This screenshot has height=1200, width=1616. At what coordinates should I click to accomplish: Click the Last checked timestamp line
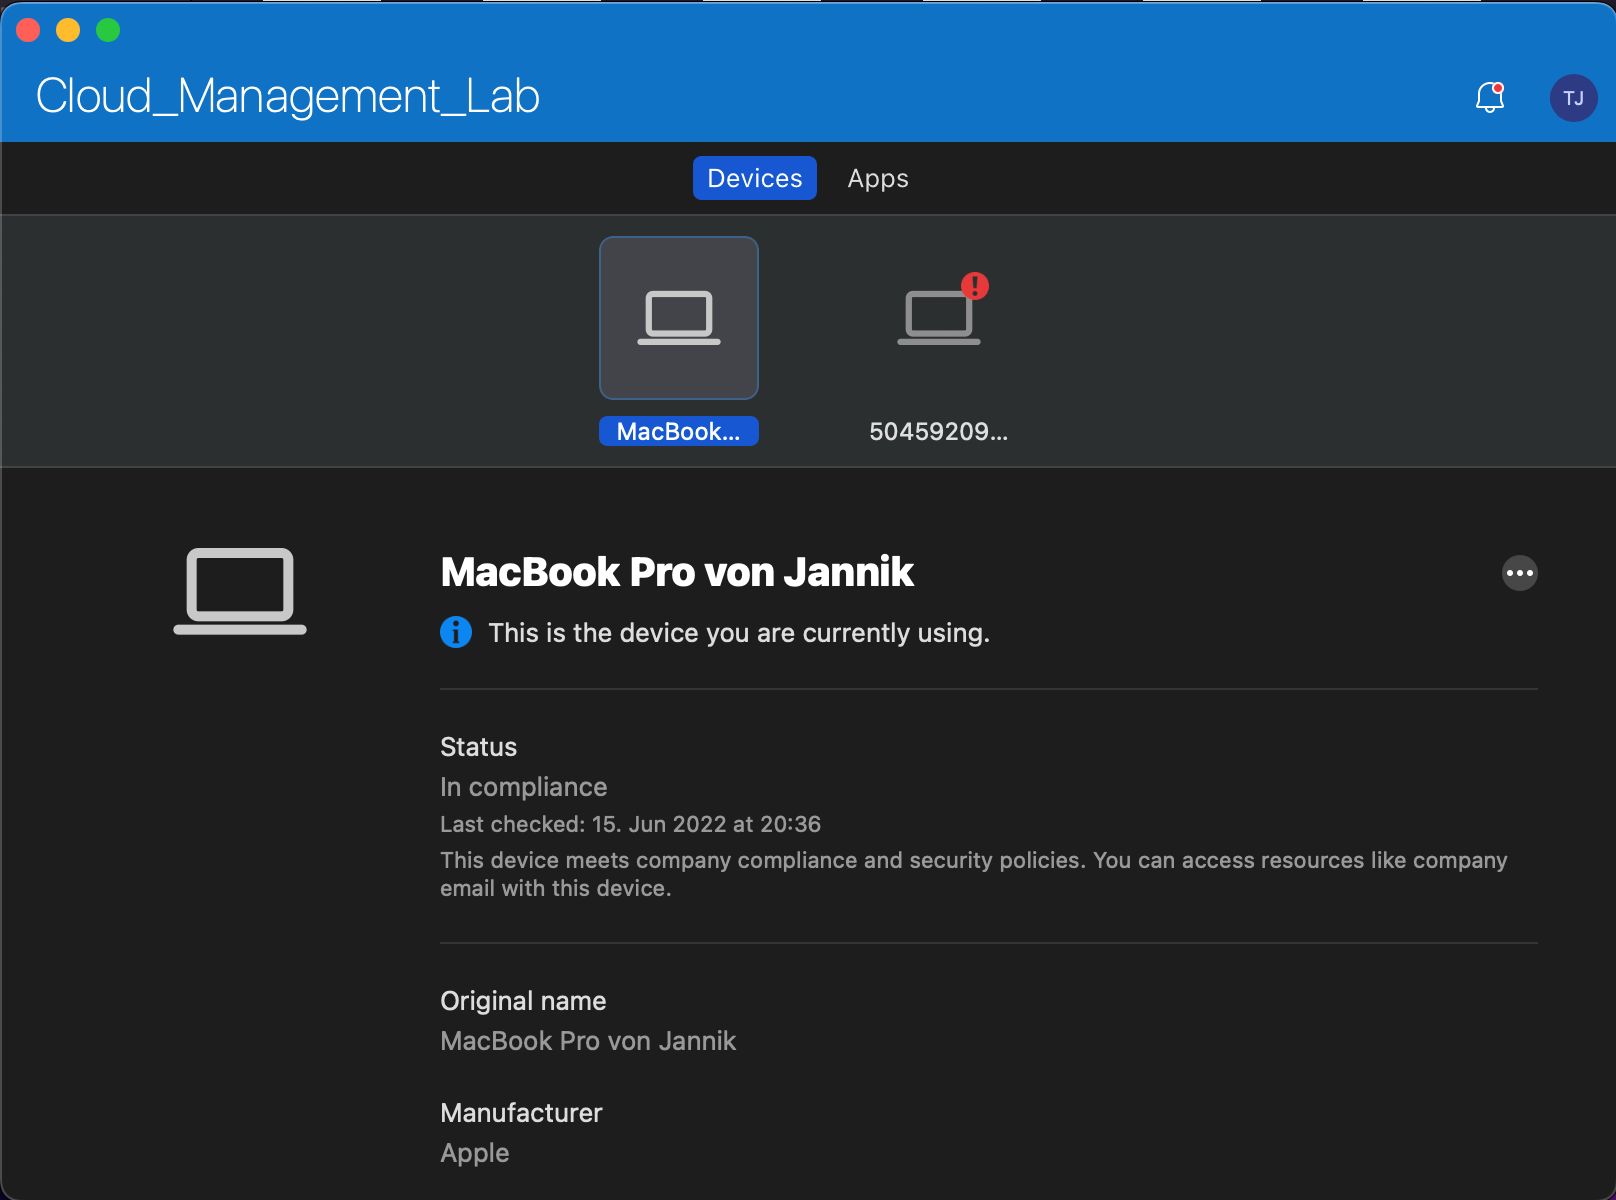[630, 824]
